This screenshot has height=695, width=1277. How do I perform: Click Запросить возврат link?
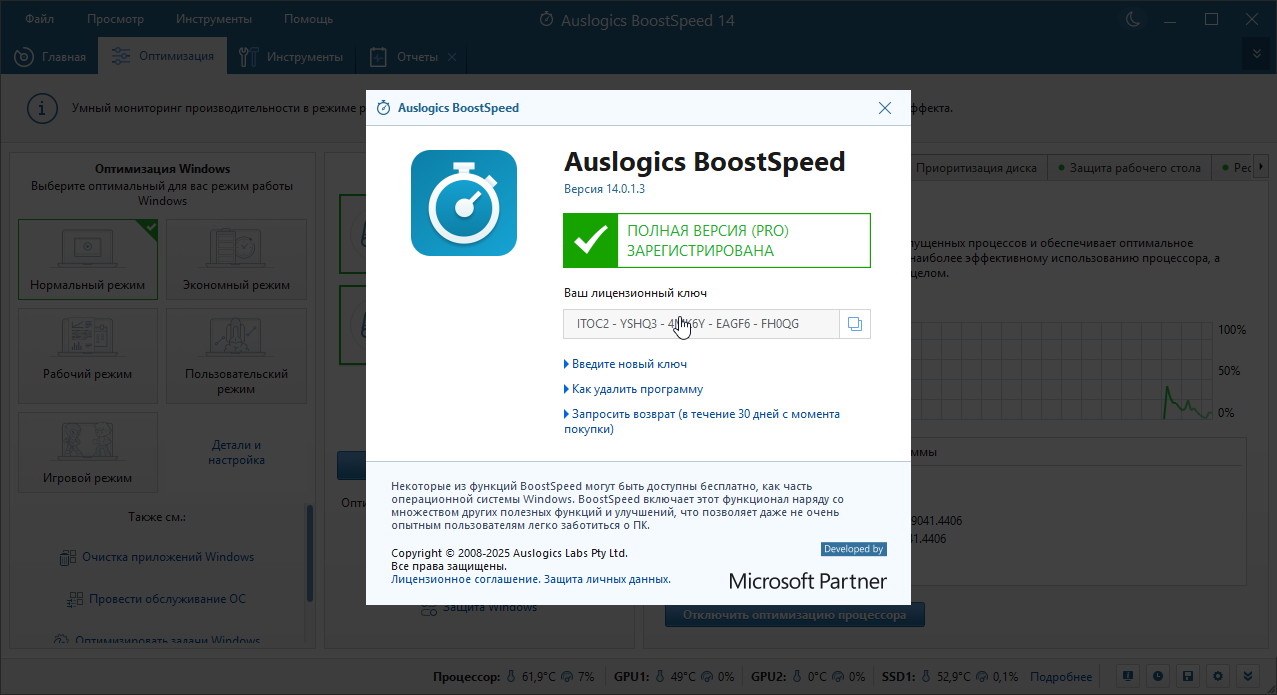(702, 421)
